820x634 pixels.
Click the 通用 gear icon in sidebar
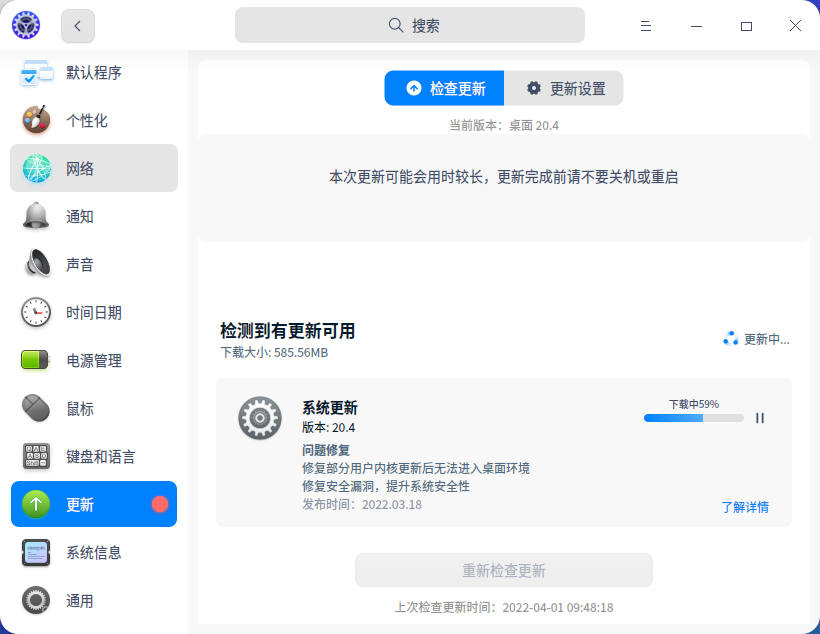36,600
